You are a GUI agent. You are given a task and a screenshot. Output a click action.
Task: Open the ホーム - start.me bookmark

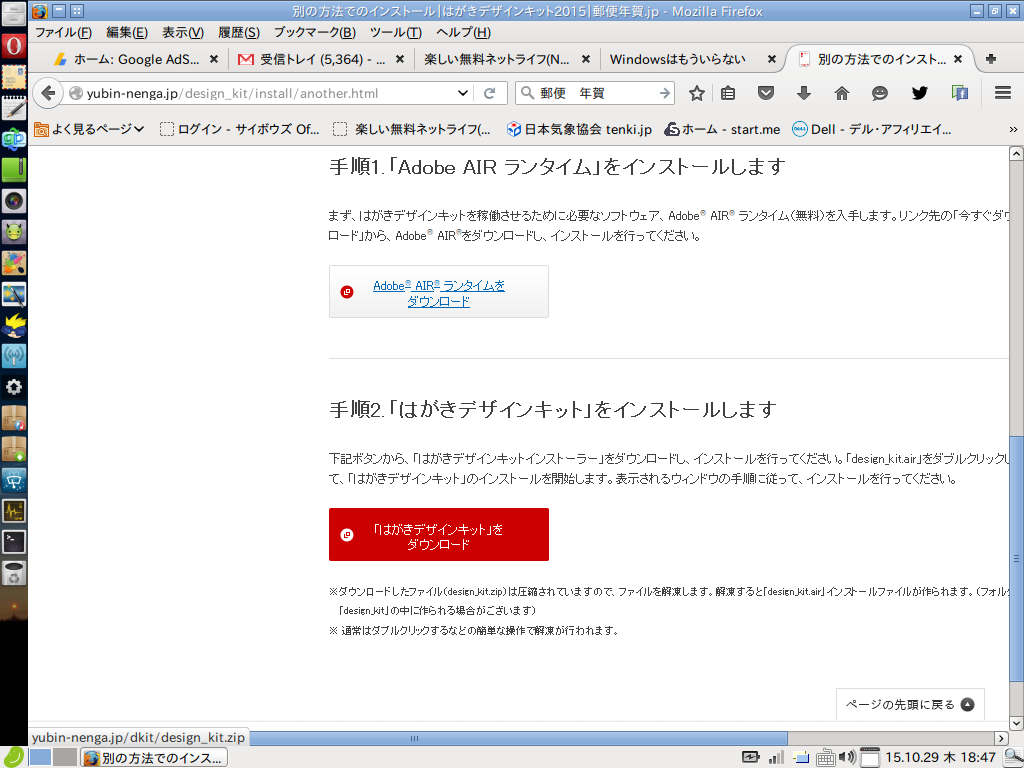click(722, 129)
